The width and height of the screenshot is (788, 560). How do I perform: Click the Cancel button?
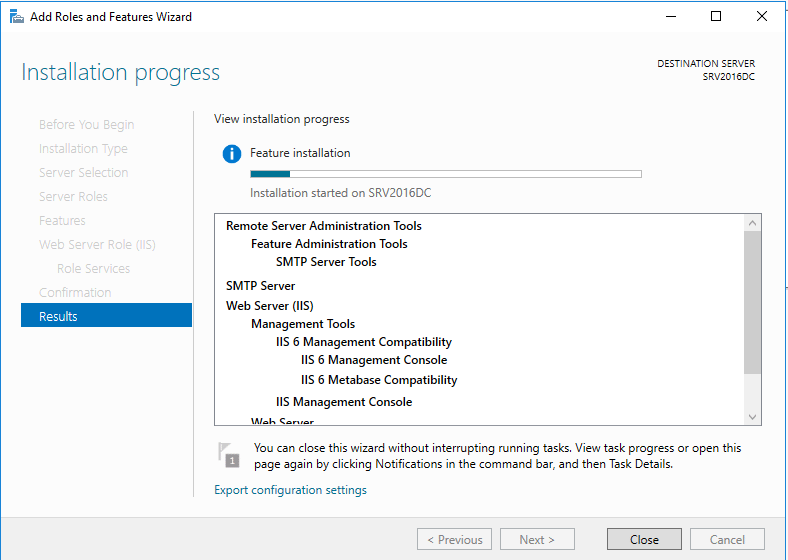[727, 539]
